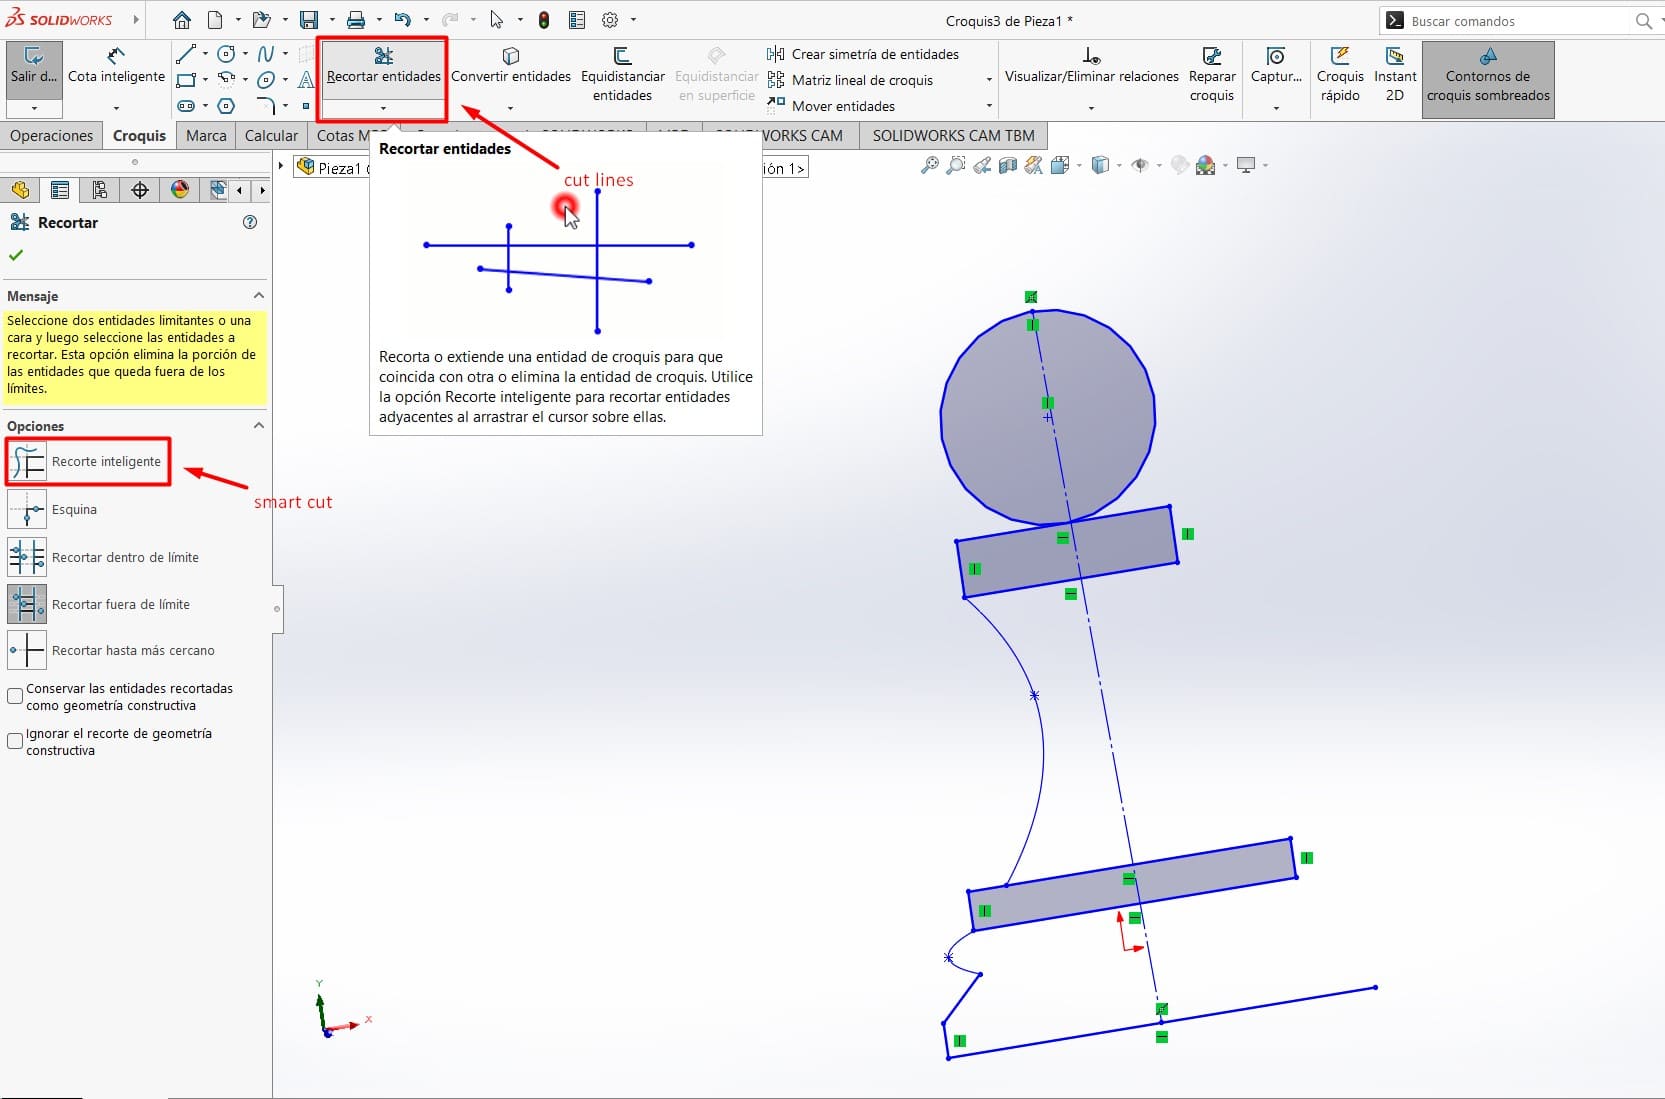Image resolution: width=1665 pixels, height=1099 pixels.
Task: Select the Circle sketch tool
Action: coord(226,54)
